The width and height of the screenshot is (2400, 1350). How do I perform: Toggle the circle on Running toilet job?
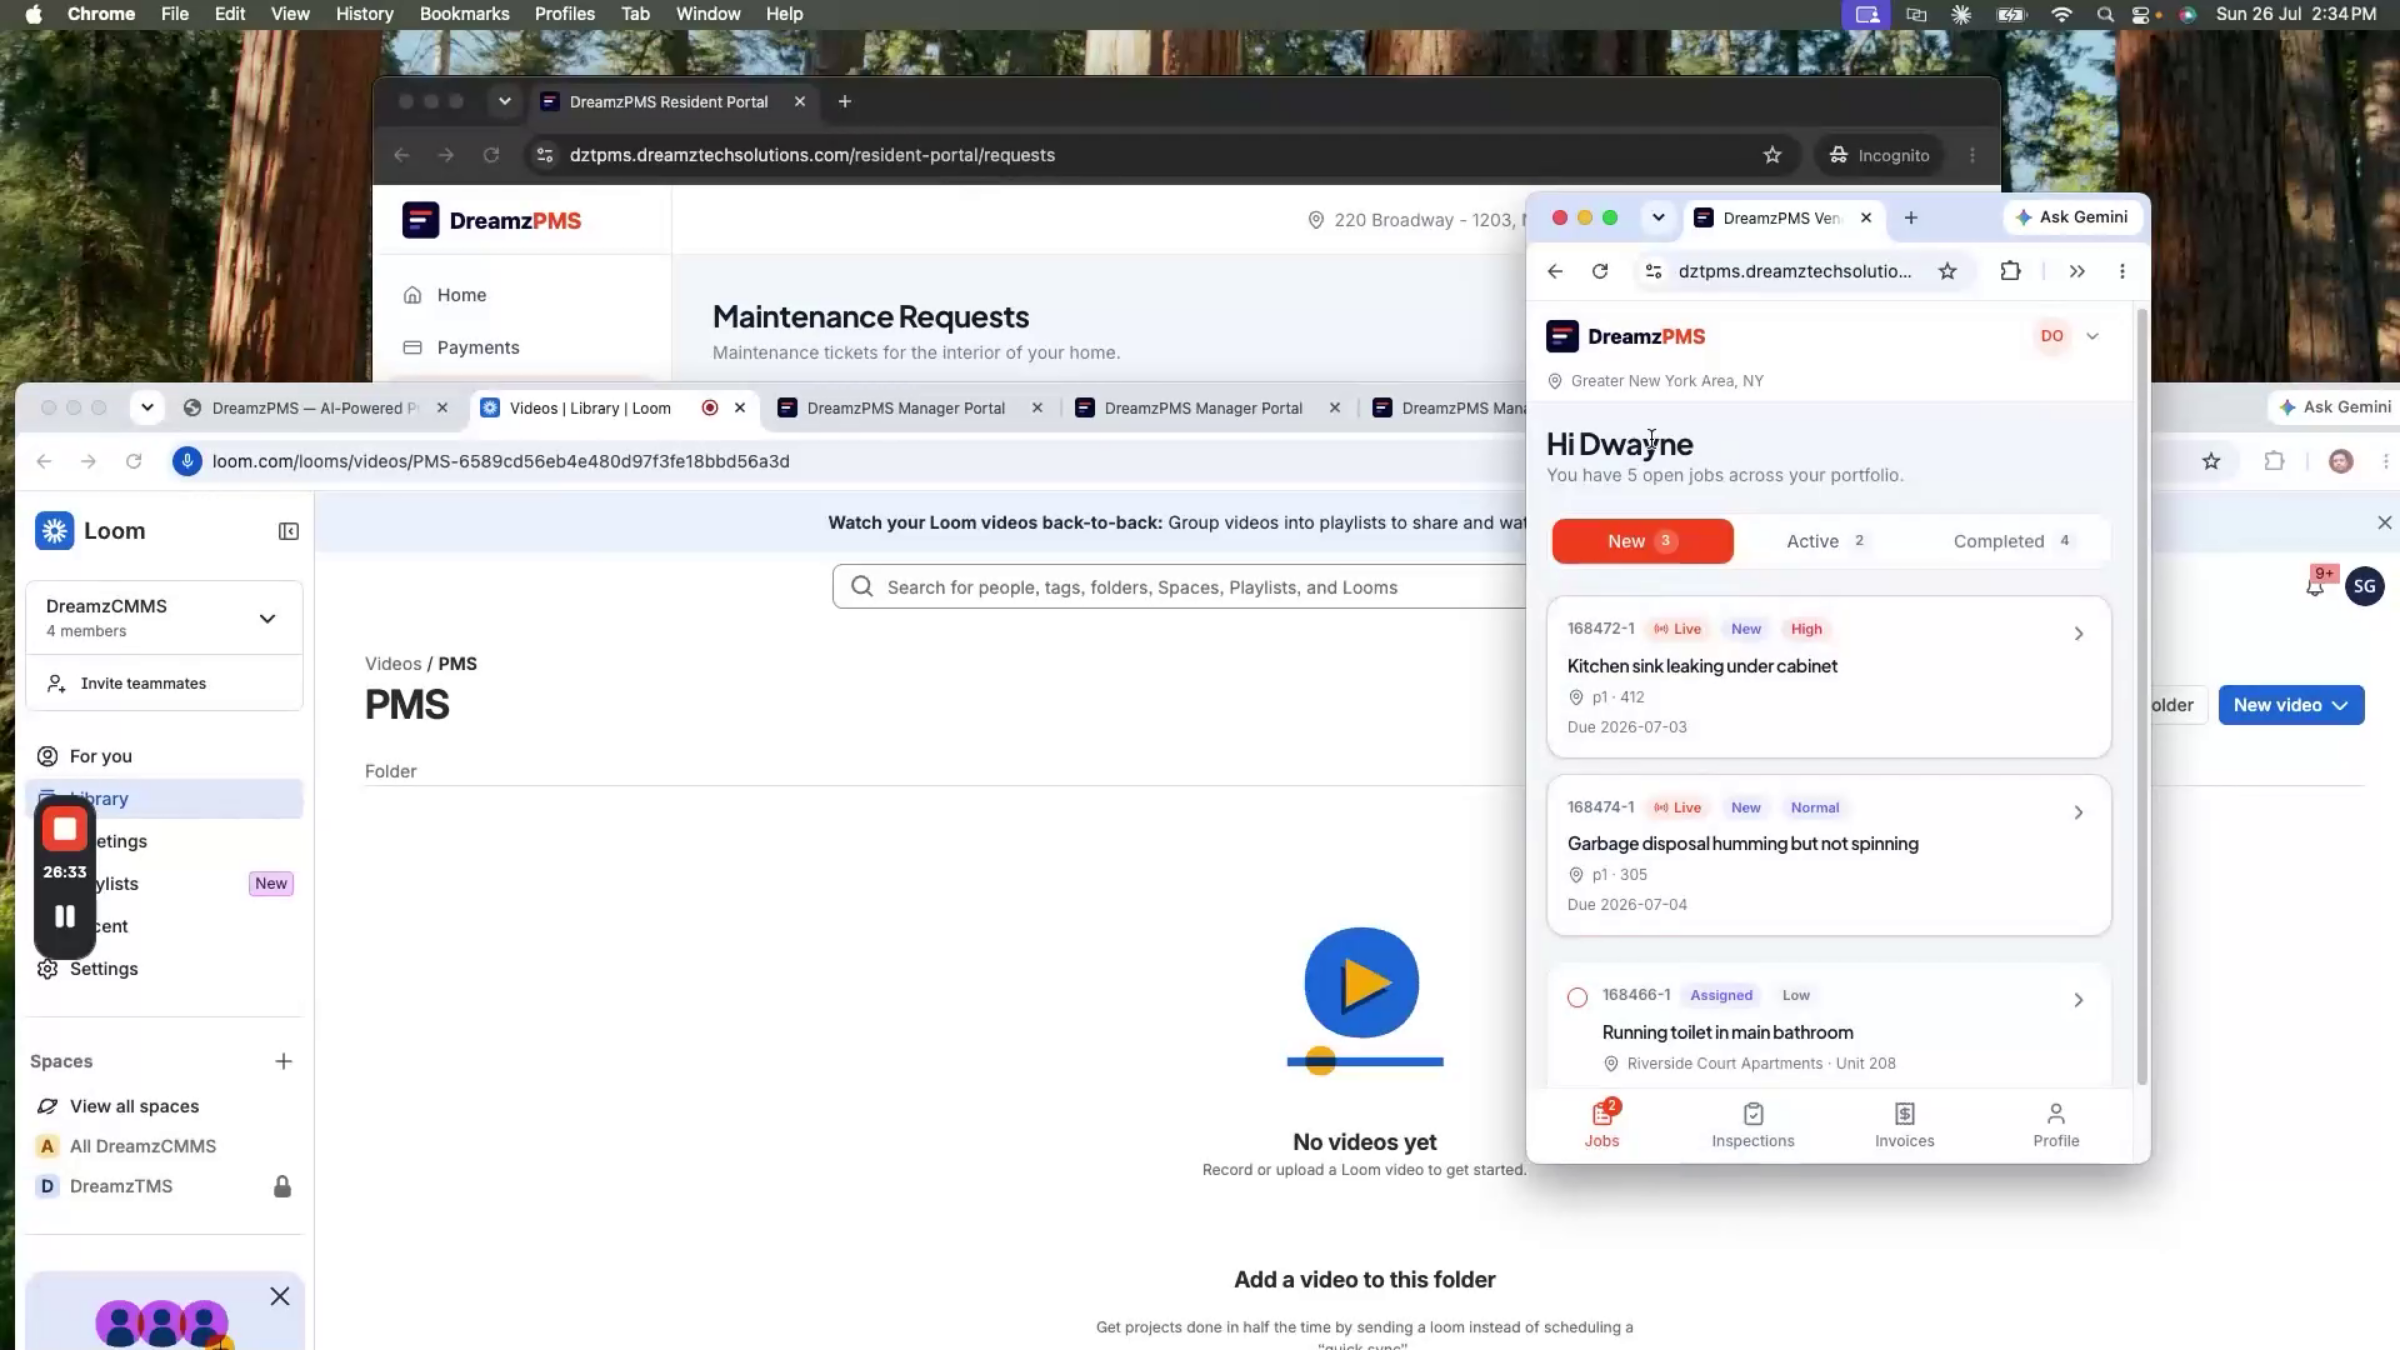tap(1577, 997)
